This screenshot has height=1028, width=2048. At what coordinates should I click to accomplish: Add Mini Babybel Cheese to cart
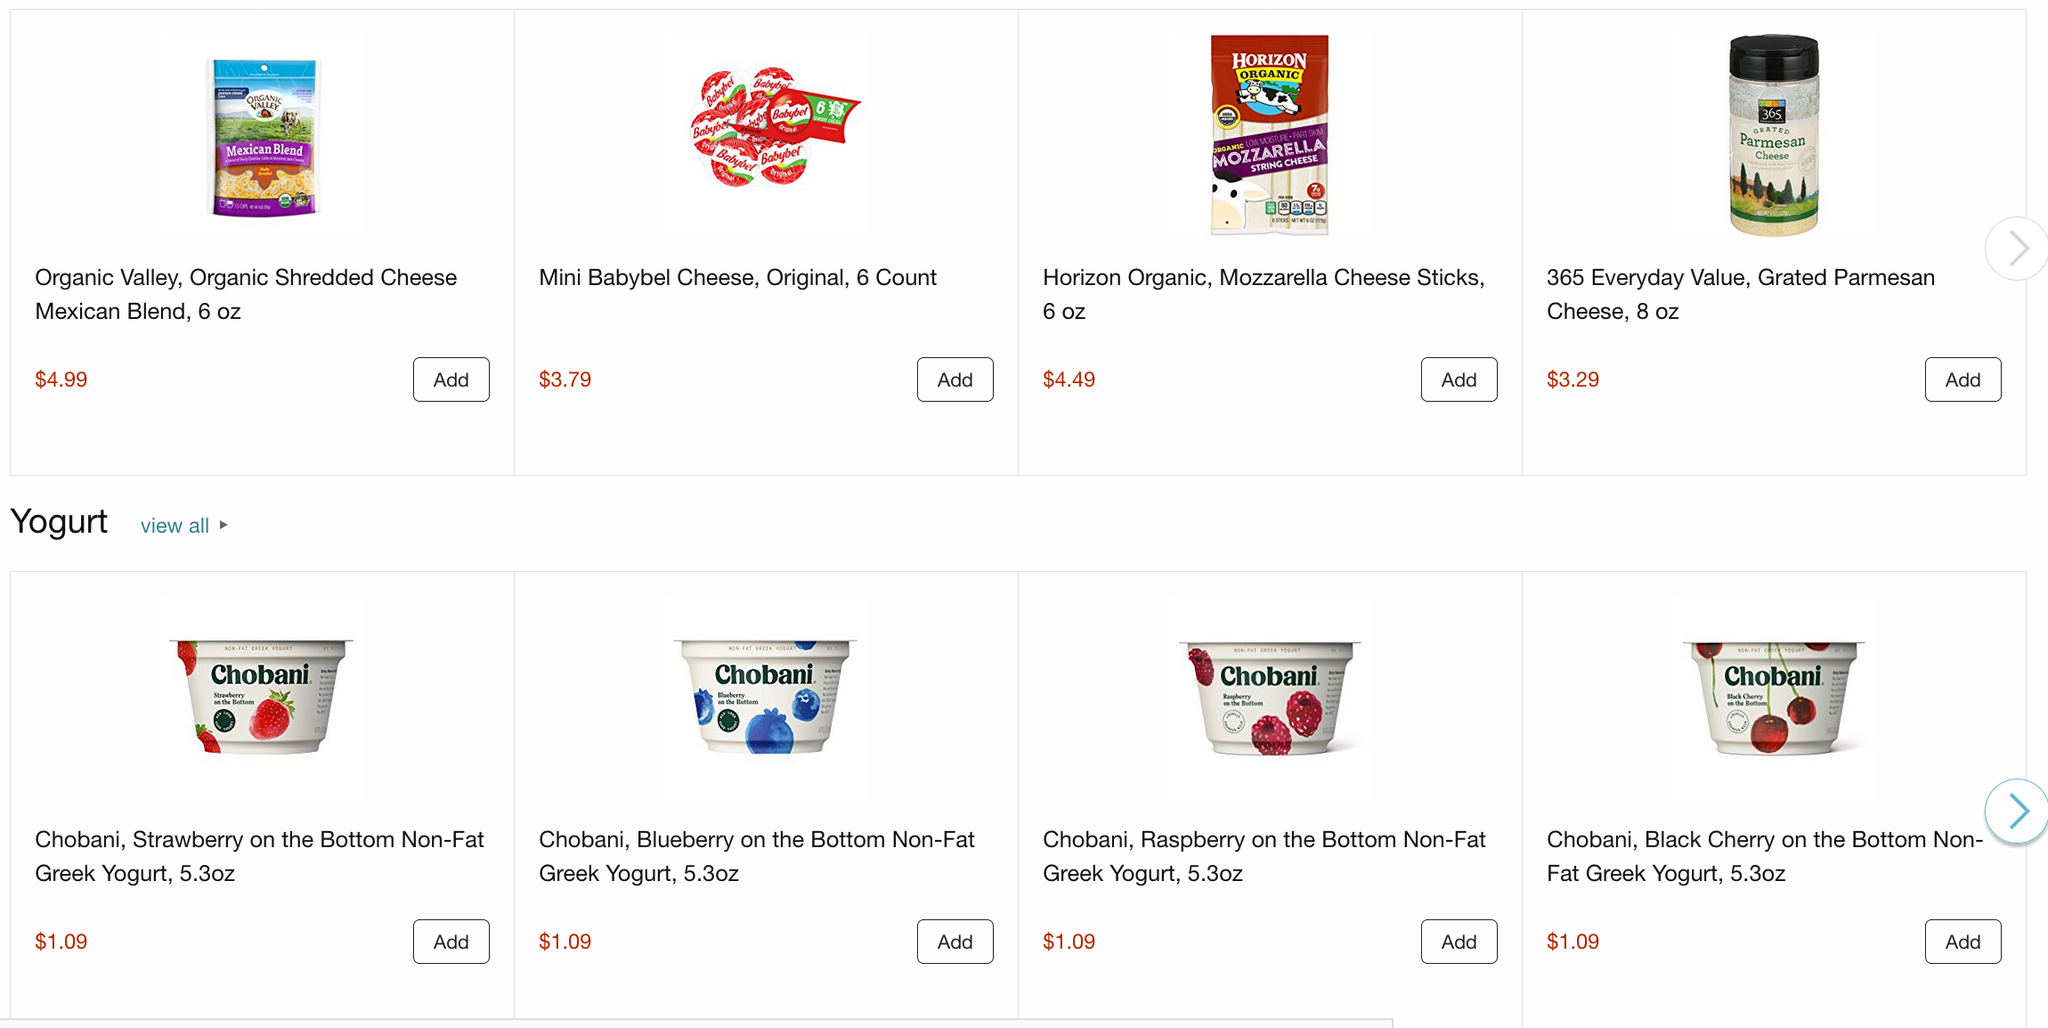(x=954, y=379)
